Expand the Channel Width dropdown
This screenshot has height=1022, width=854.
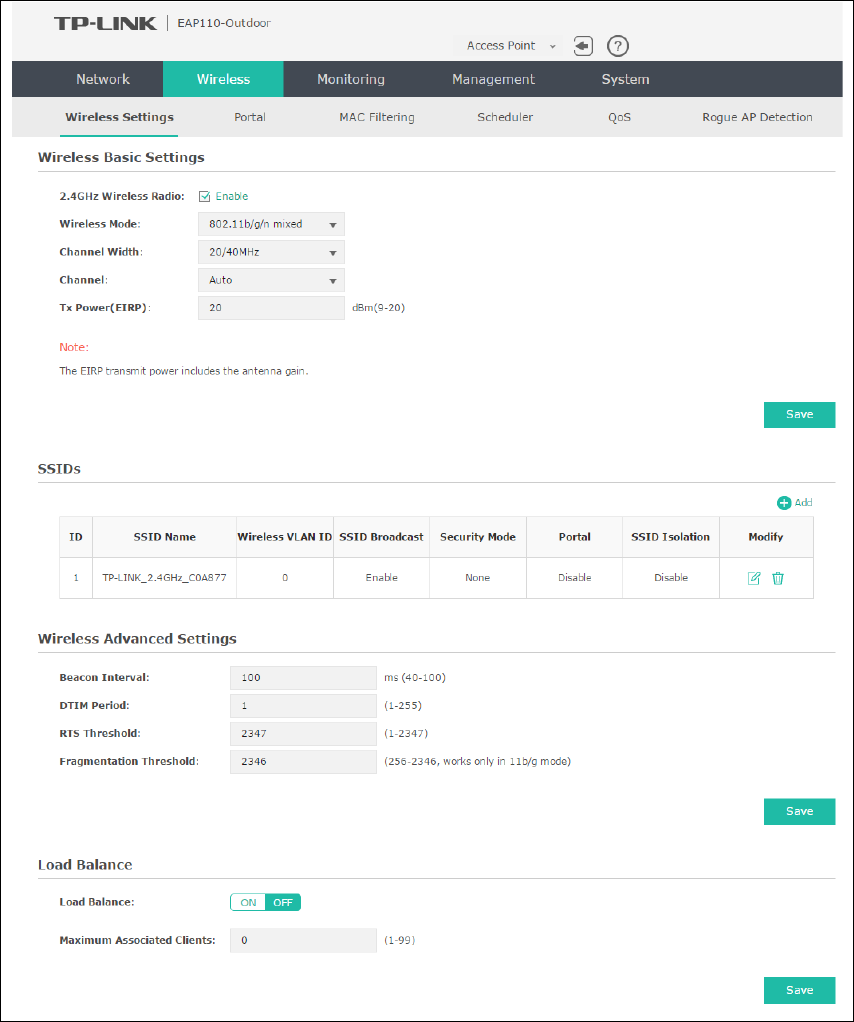[x=271, y=252]
